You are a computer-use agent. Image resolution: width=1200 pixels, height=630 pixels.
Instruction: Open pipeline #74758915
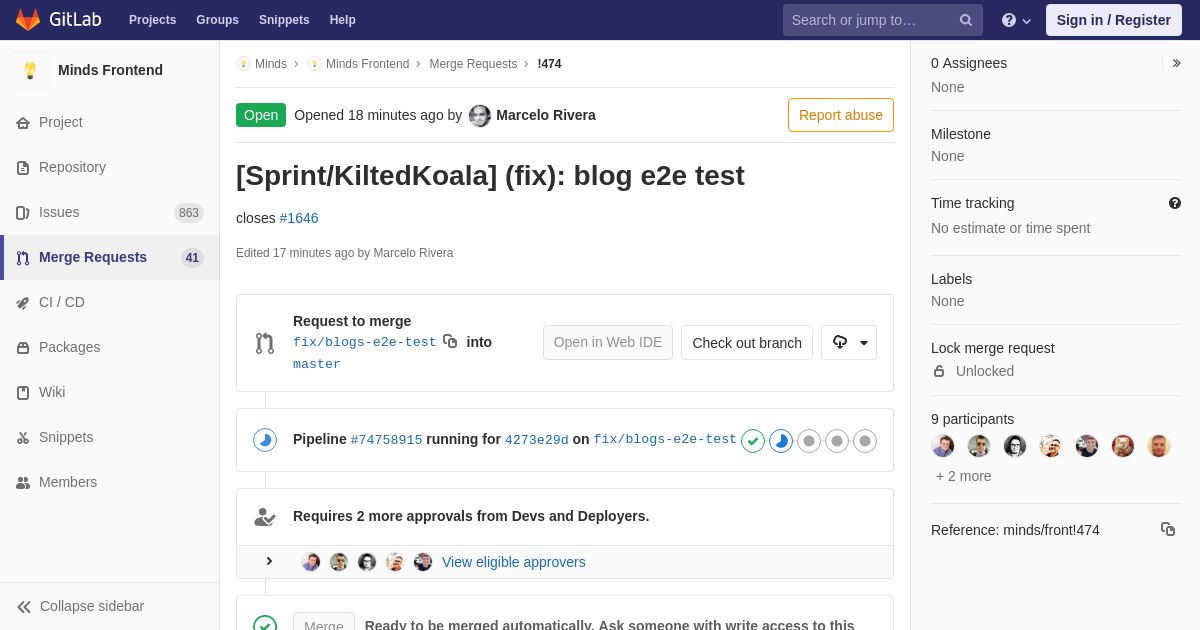(386, 440)
